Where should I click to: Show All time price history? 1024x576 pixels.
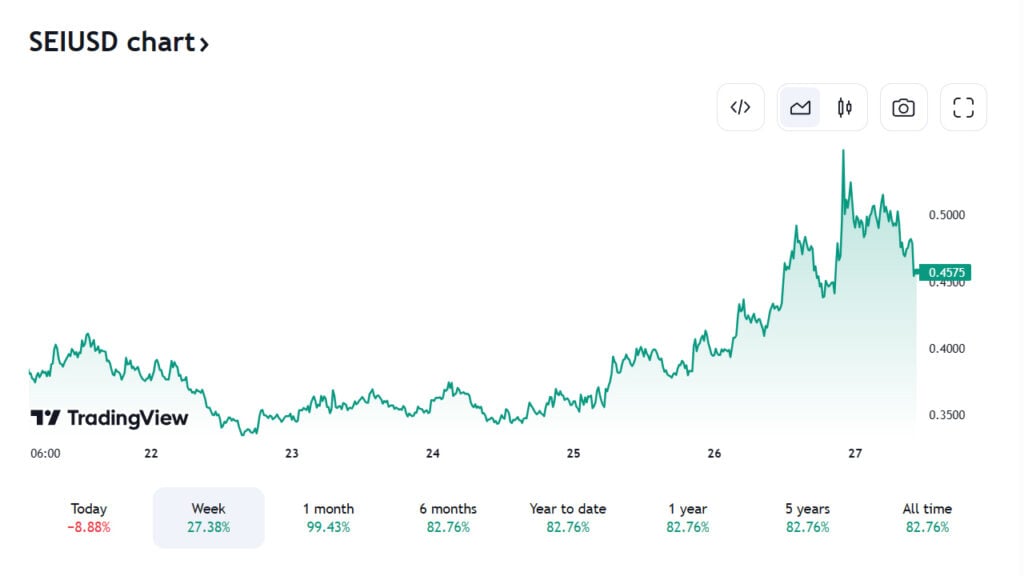pyautogui.click(x=927, y=517)
